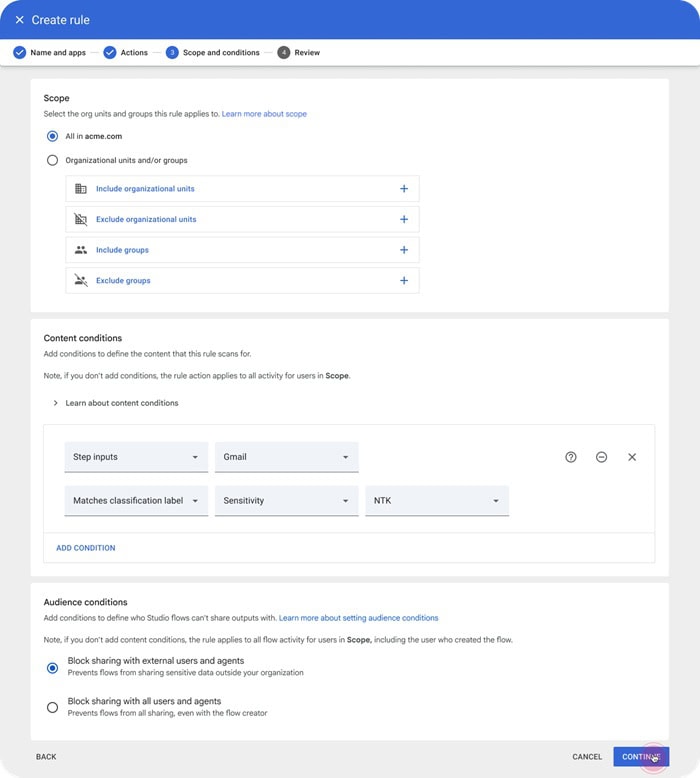Click the crossed building icon for Exclude organizational units

click(x=80, y=219)
